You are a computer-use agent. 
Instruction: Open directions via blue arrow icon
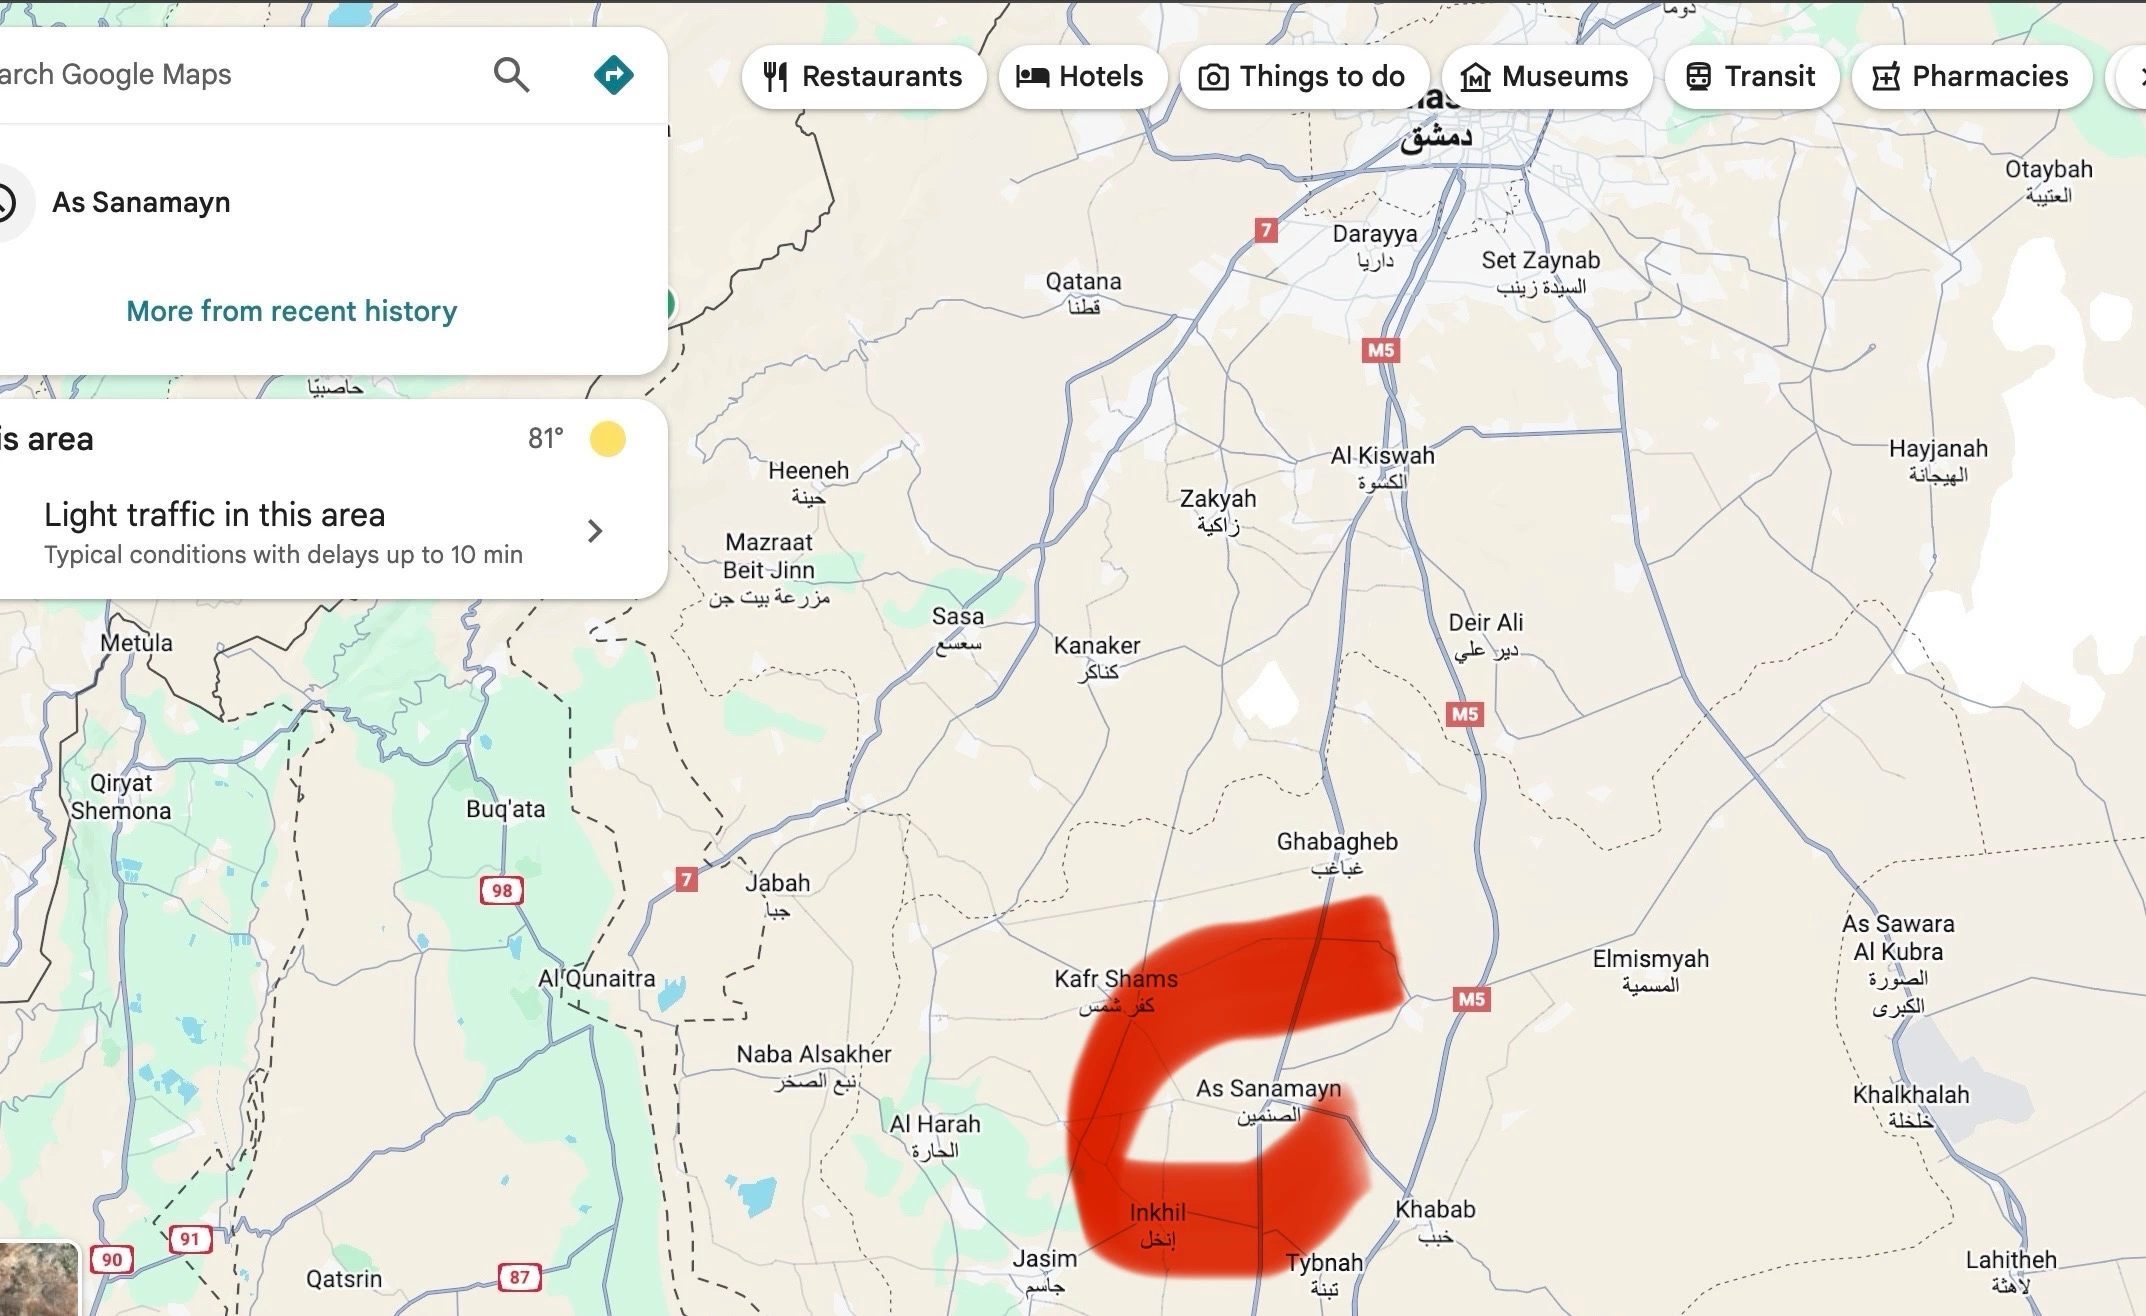613,75
